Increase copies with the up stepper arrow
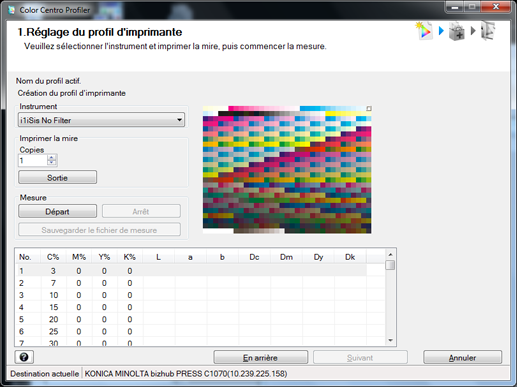The image size is (517, 387). click(52, 157)
